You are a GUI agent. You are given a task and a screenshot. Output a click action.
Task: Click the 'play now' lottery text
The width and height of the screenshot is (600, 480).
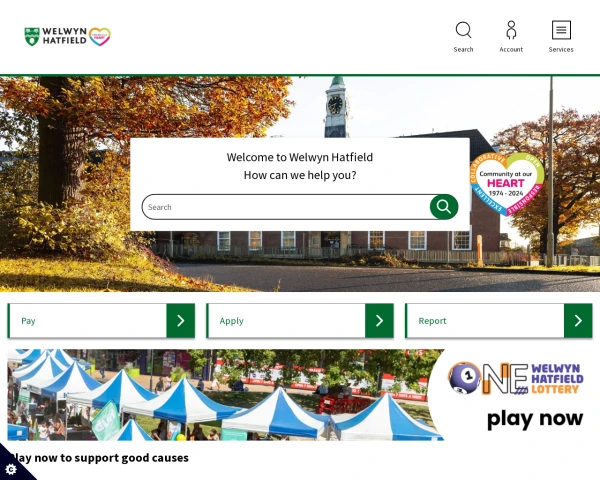[535, 418]
